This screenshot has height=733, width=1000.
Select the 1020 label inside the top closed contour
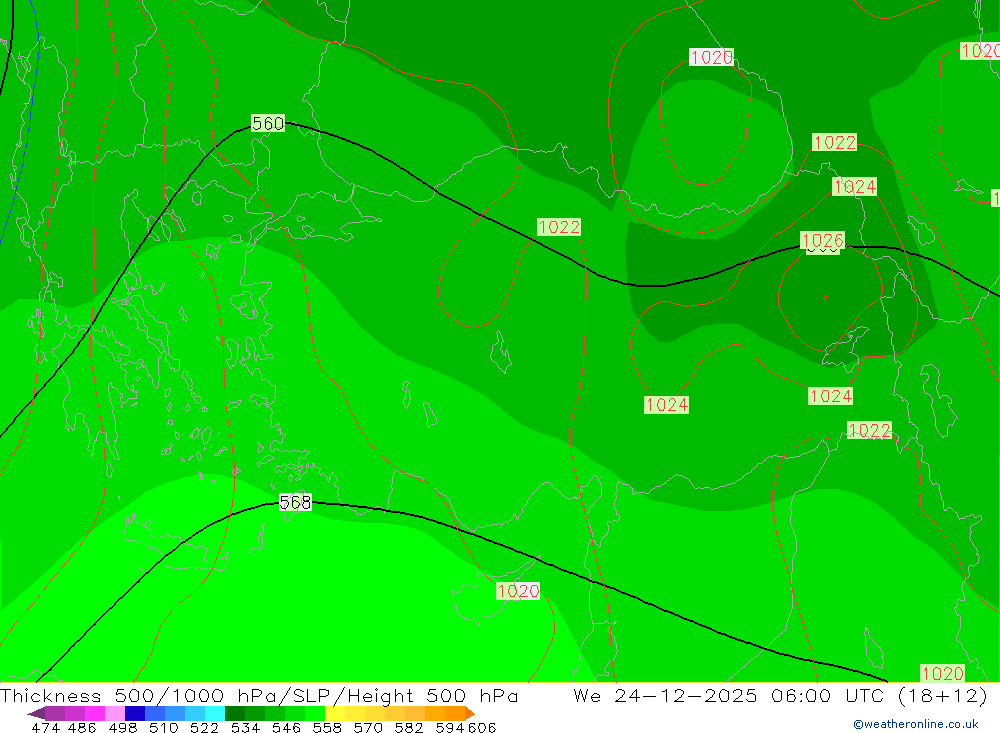pos(711,57)
